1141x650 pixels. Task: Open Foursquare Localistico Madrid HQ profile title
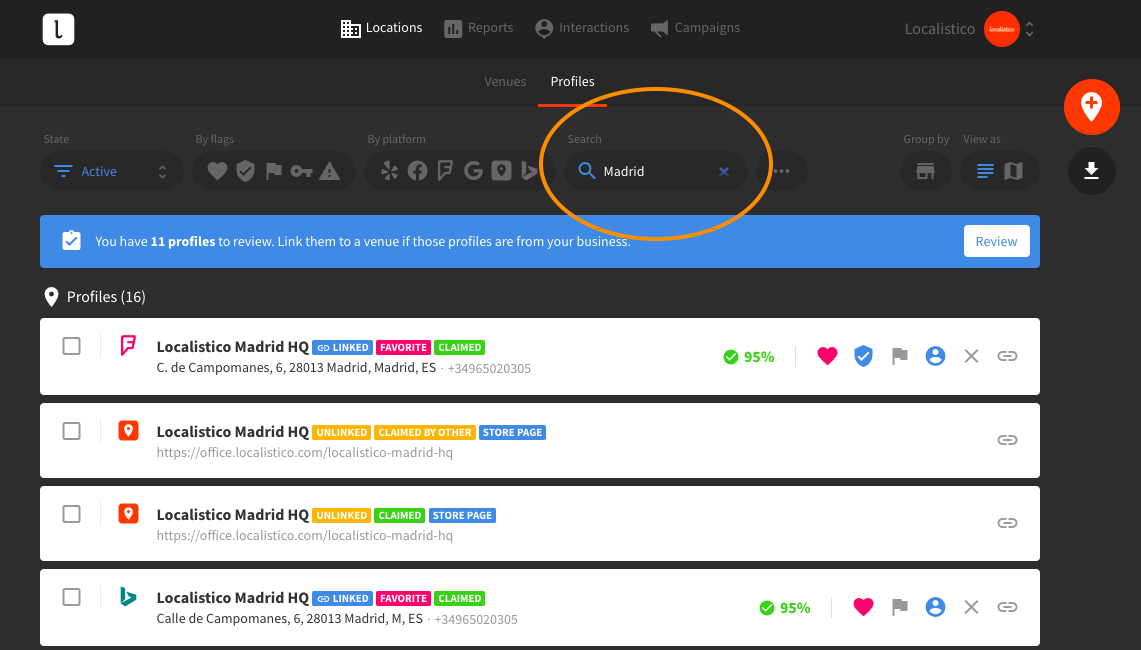coord(233,347)
